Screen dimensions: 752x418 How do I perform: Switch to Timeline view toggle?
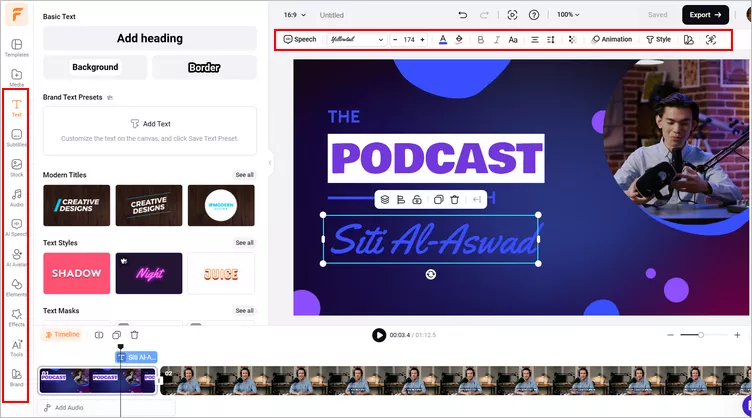[x=62, y=335]
